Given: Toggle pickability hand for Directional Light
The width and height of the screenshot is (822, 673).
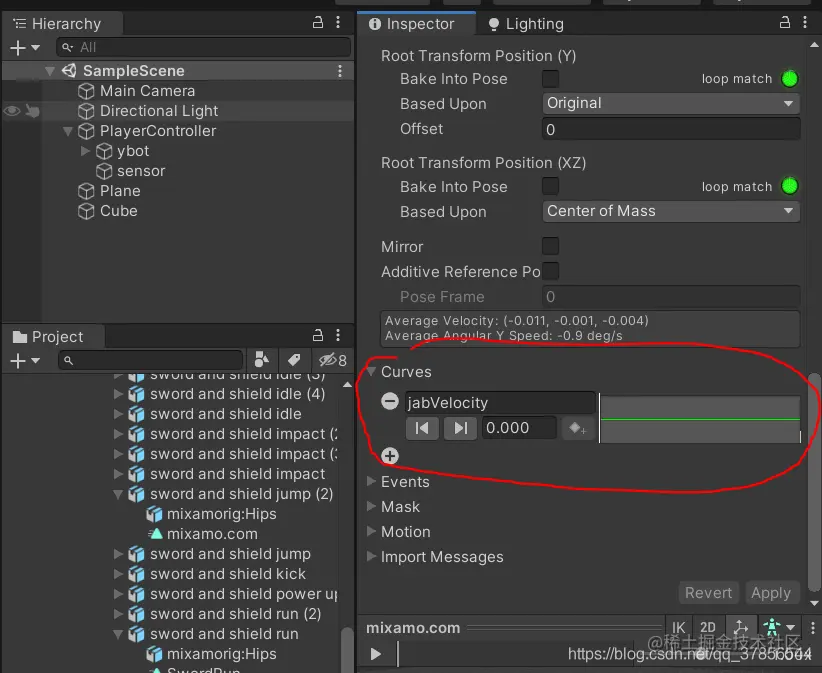Looking at the screenshot, I should tap(33, 111).
